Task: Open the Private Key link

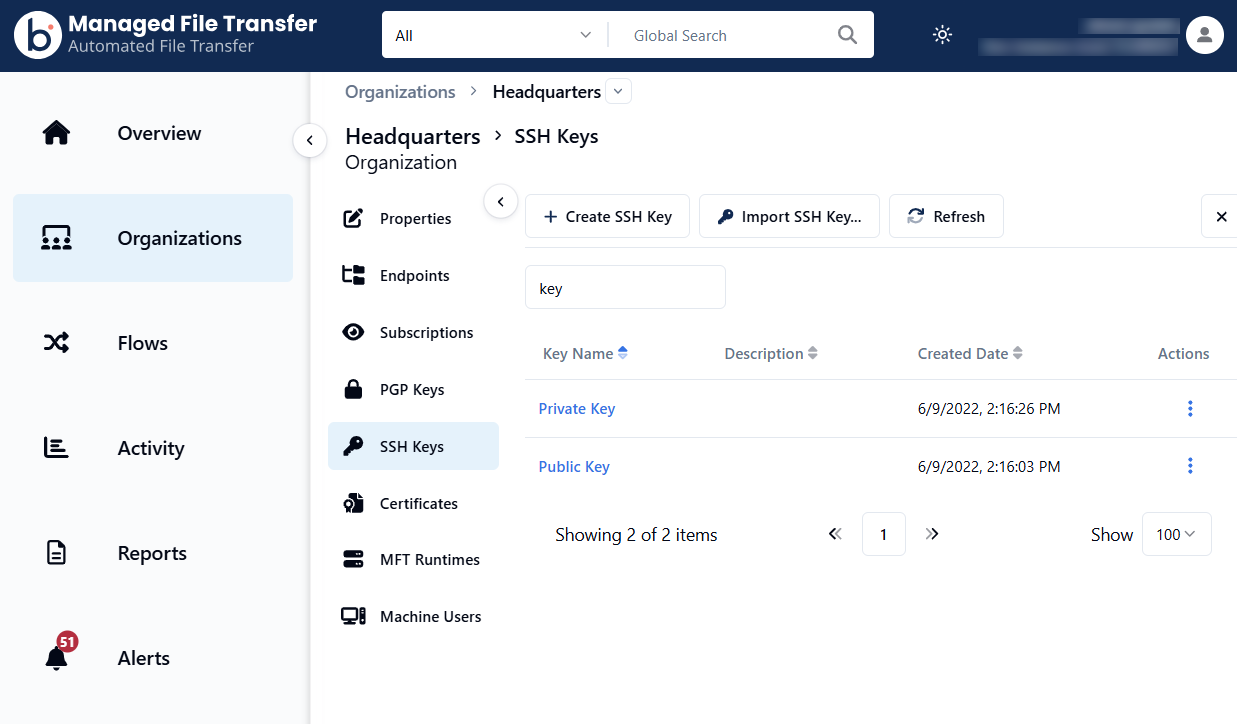Action: (x=577, y=408)
